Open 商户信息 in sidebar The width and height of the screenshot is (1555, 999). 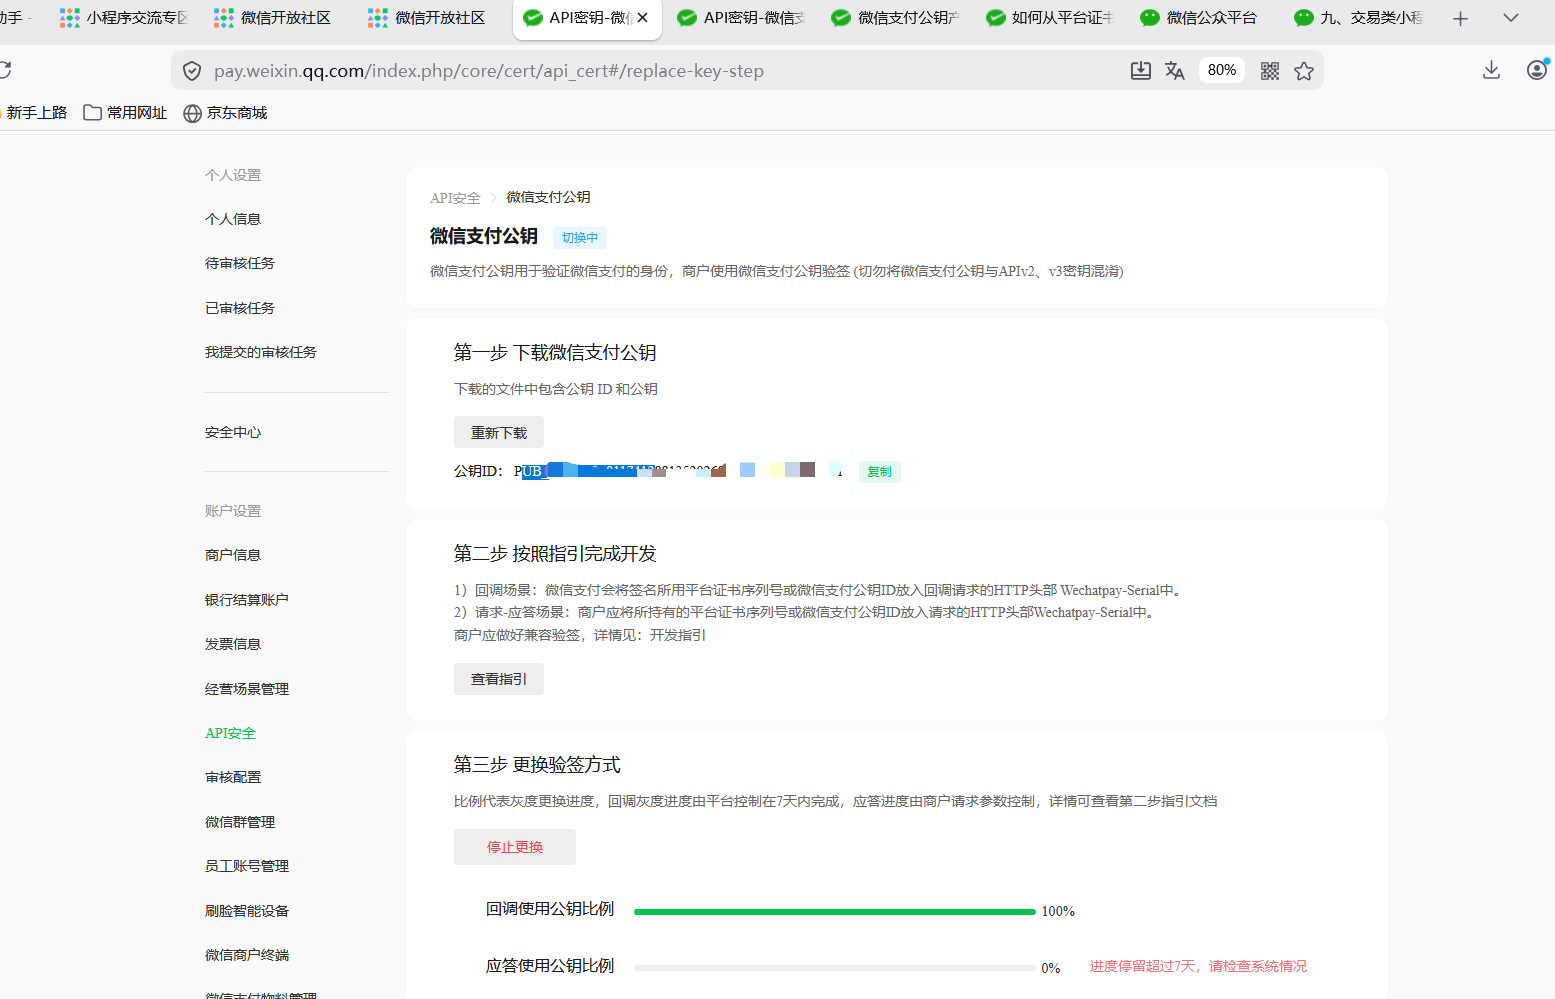(x=233, y=555)
